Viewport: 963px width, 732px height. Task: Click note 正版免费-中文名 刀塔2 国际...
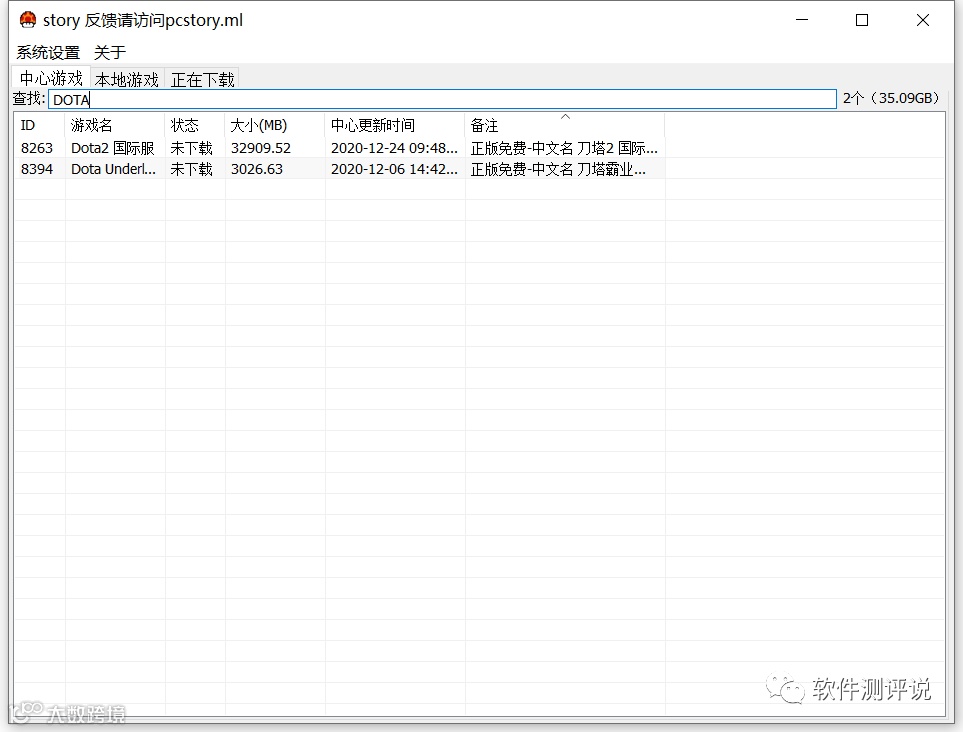pyautogui.click(x=564, y=148)
